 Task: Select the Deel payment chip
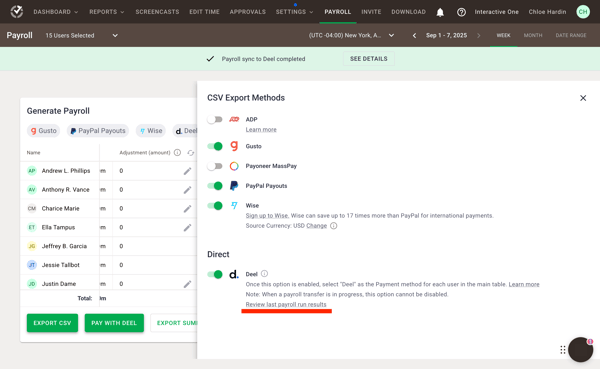pos(185,131)
